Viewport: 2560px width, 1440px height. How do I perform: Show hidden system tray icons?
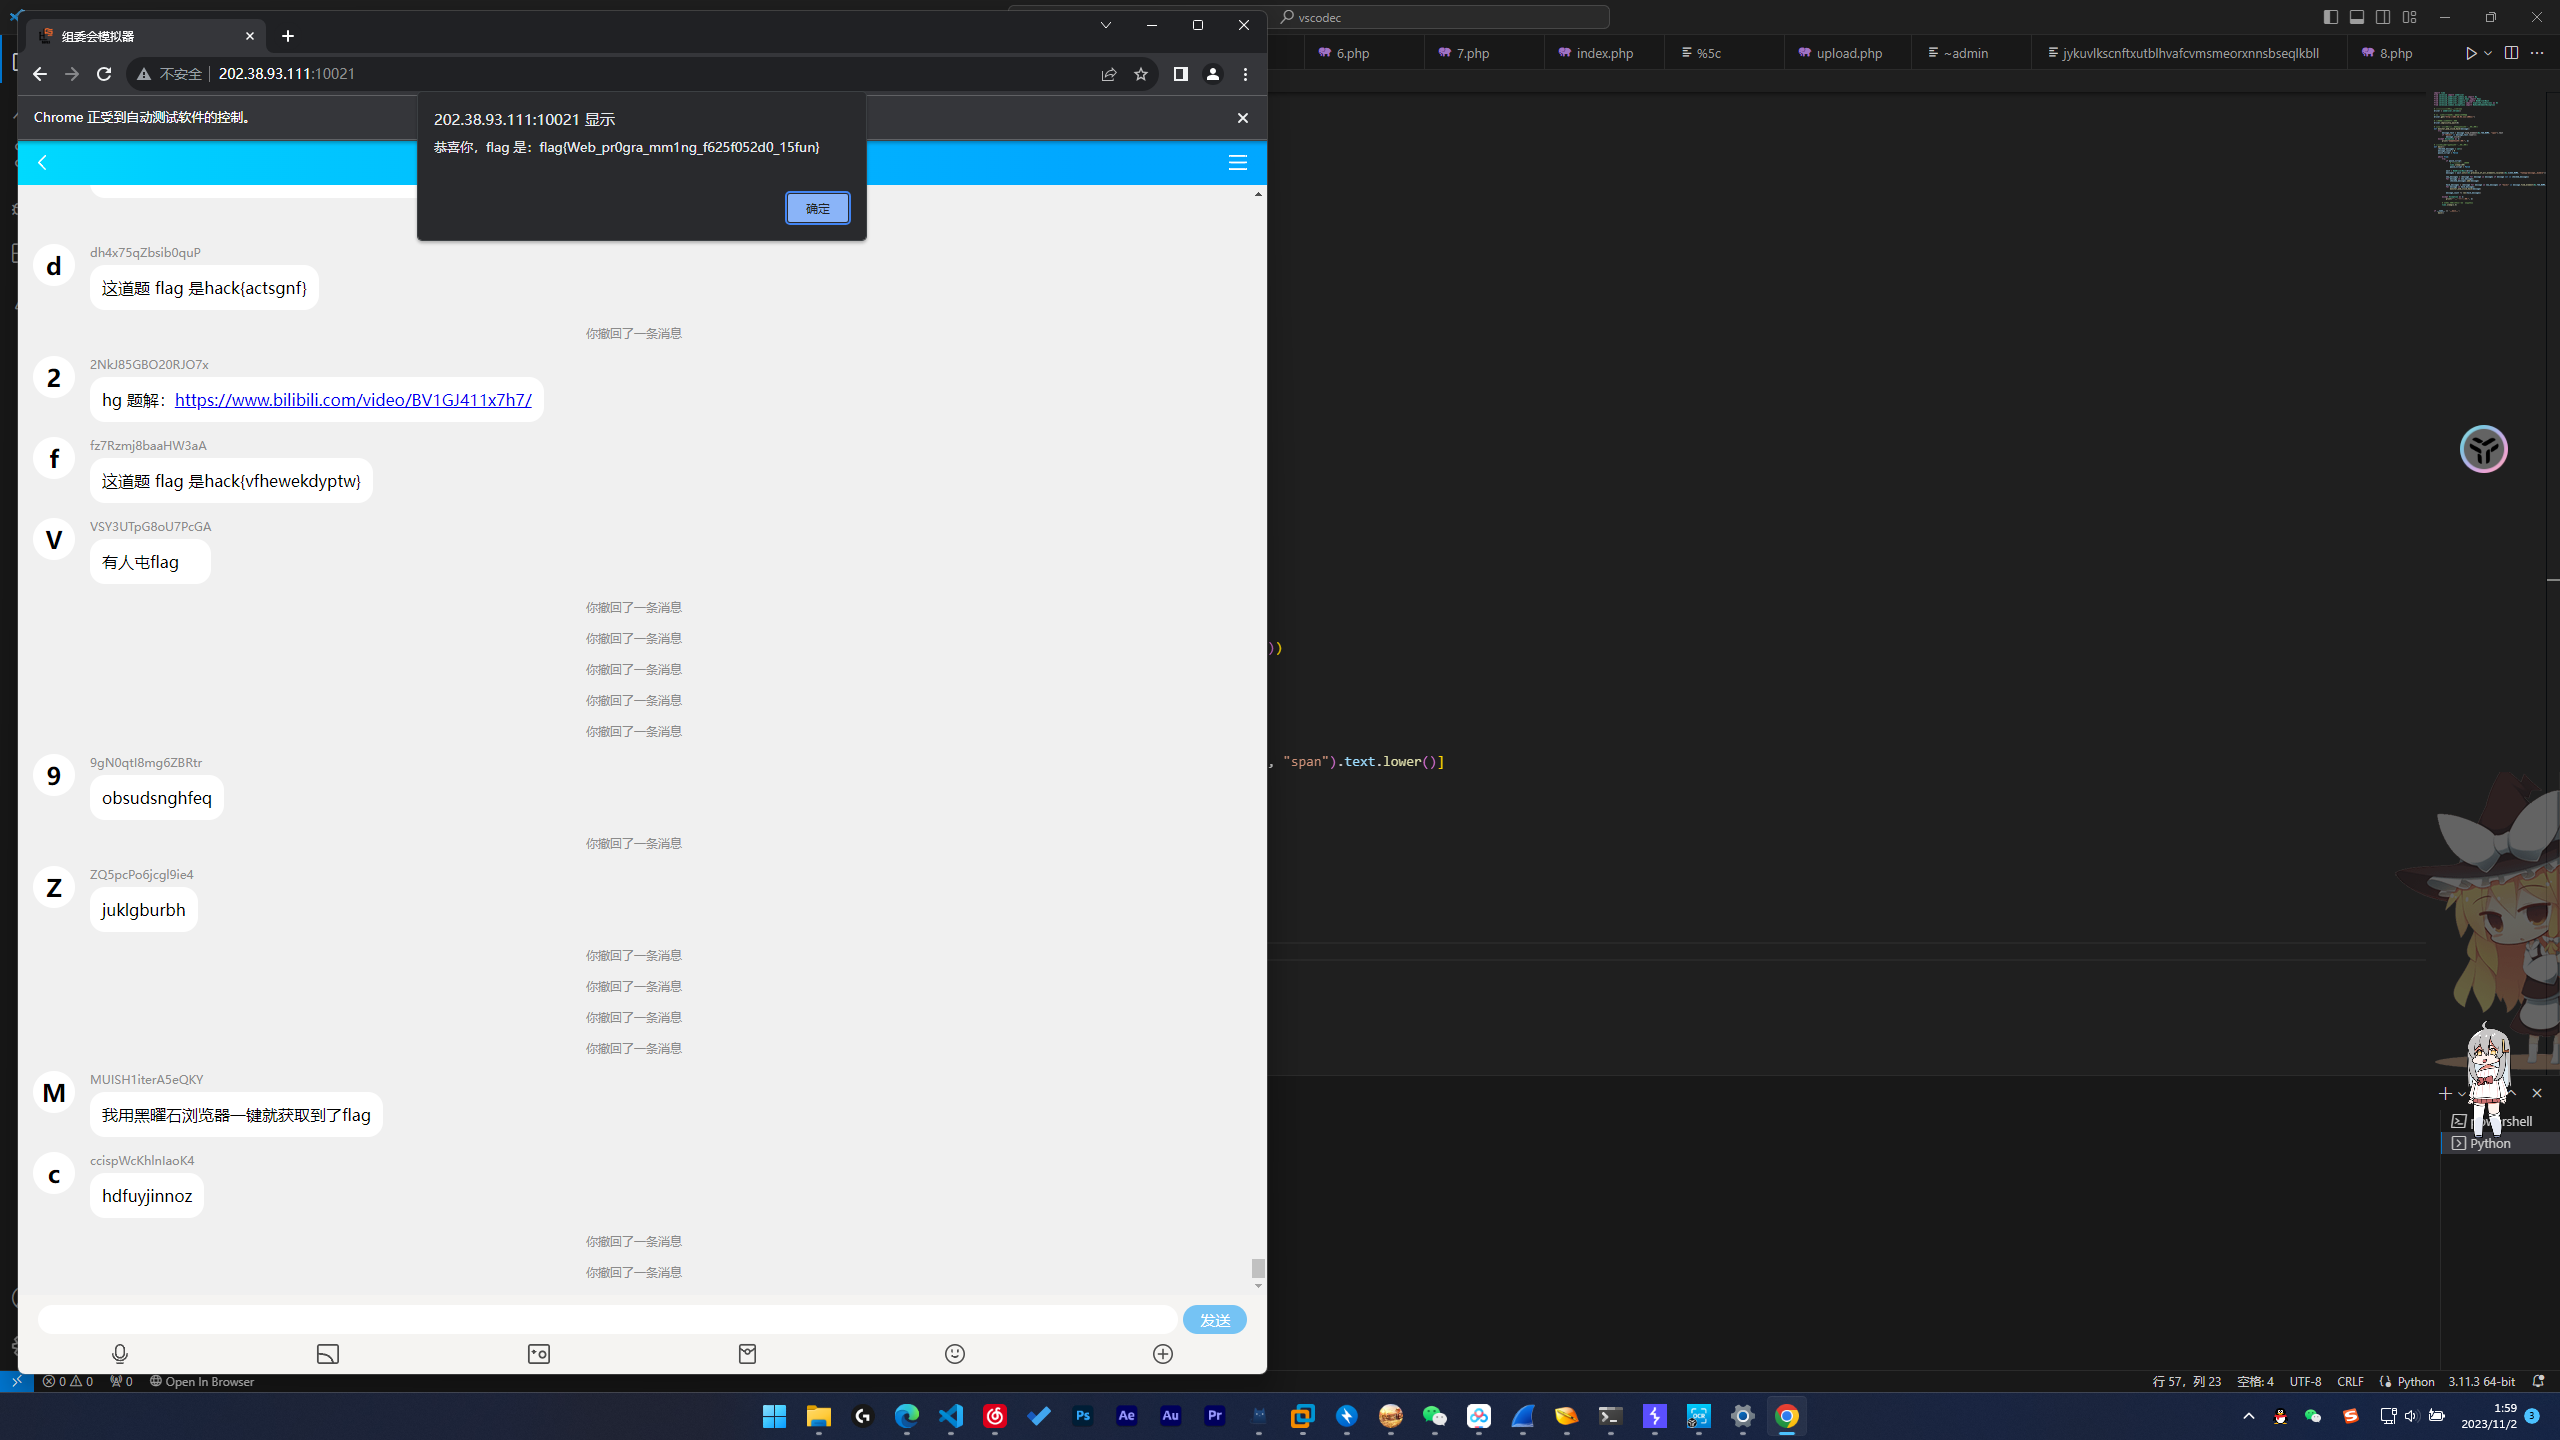(2249, 1416)
